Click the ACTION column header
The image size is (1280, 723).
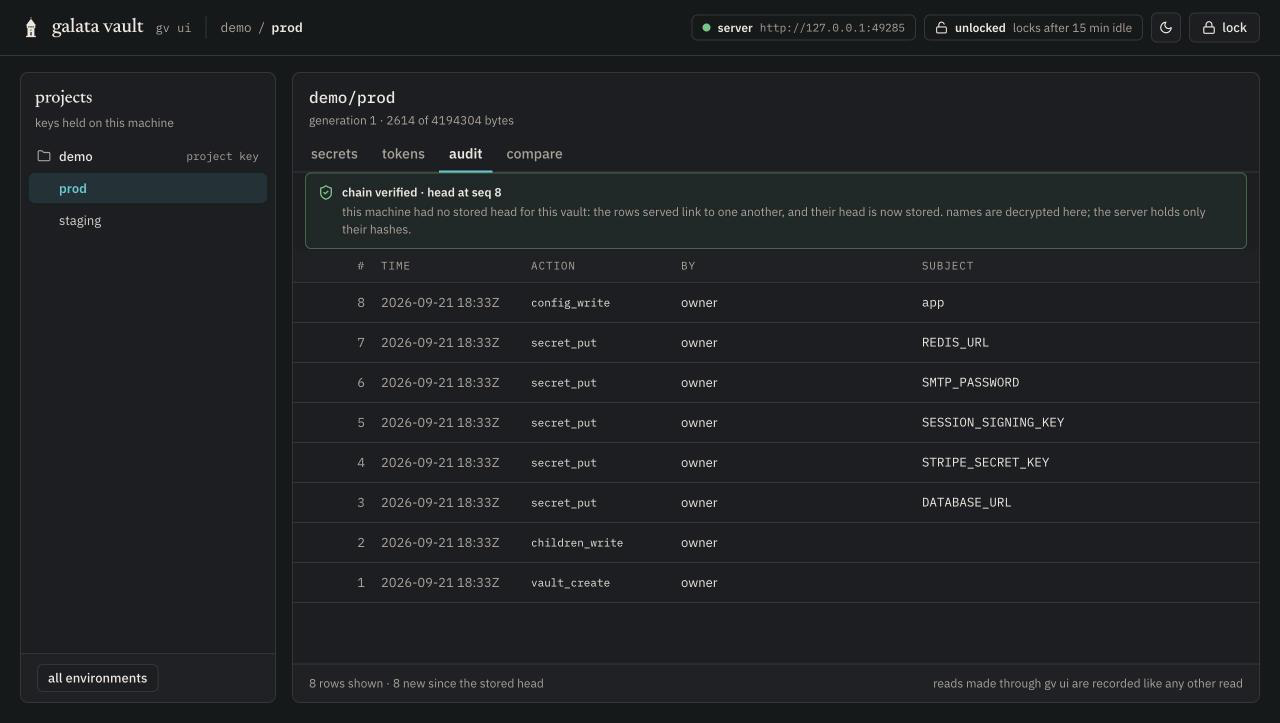tap(553, 266)
